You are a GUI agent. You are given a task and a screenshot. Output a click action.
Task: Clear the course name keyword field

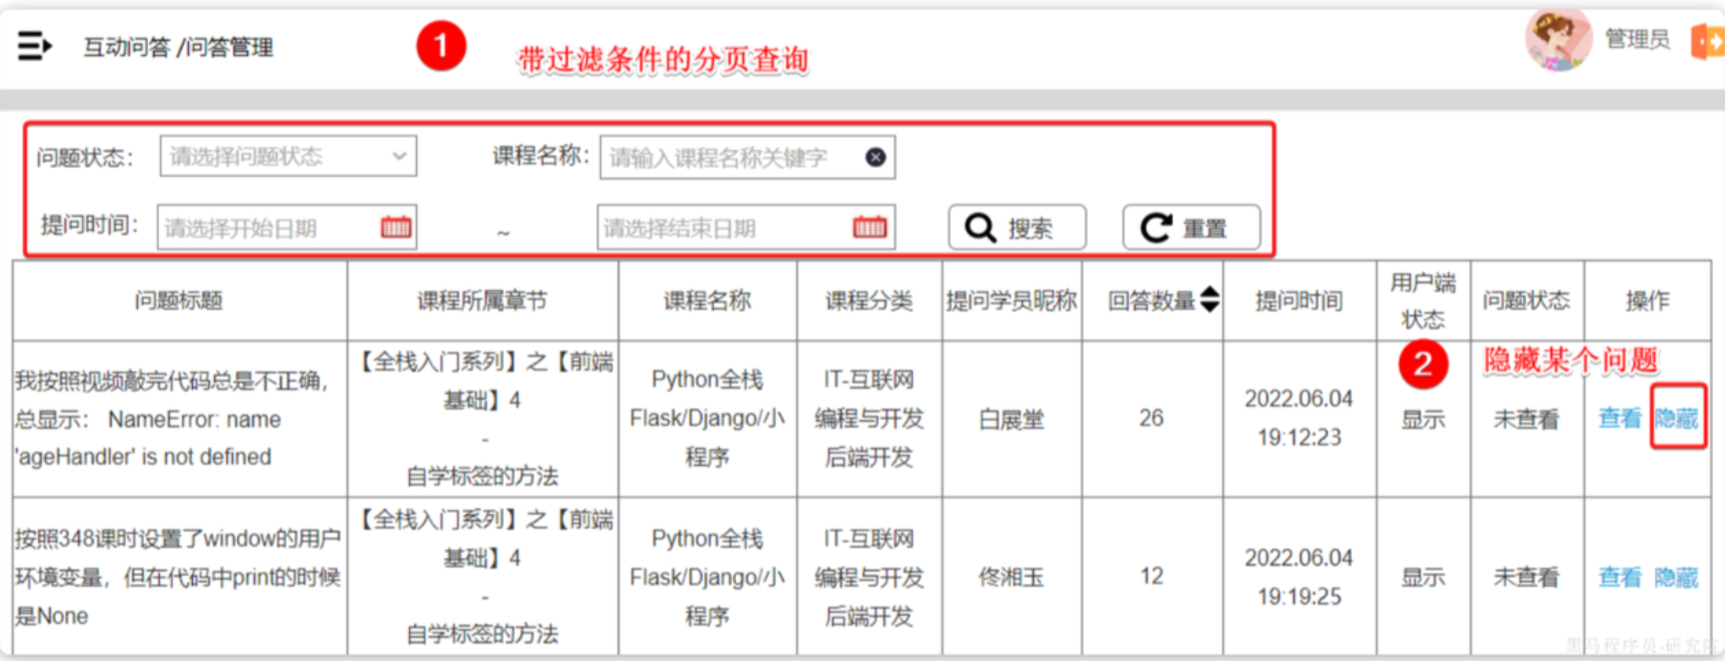coord(875,157)
